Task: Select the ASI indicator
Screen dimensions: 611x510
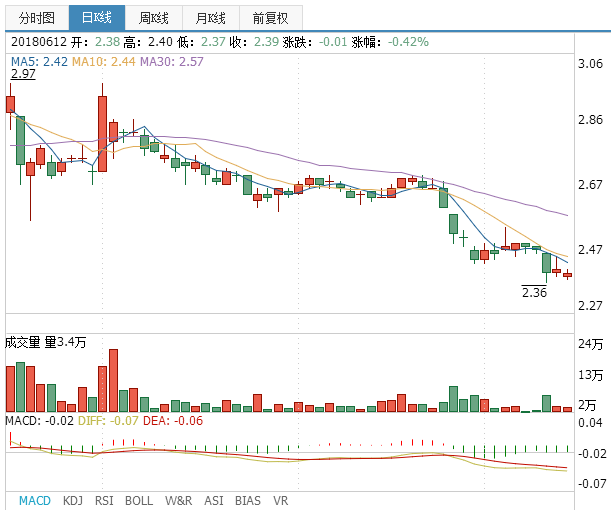Action: pos(214,500)
